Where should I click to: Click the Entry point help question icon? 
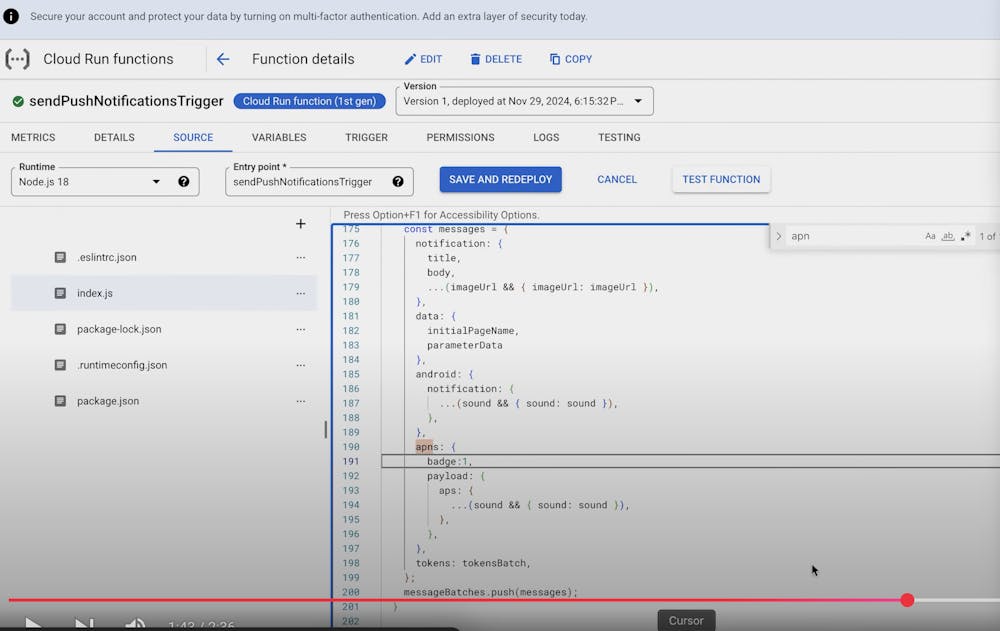point(398,182)
